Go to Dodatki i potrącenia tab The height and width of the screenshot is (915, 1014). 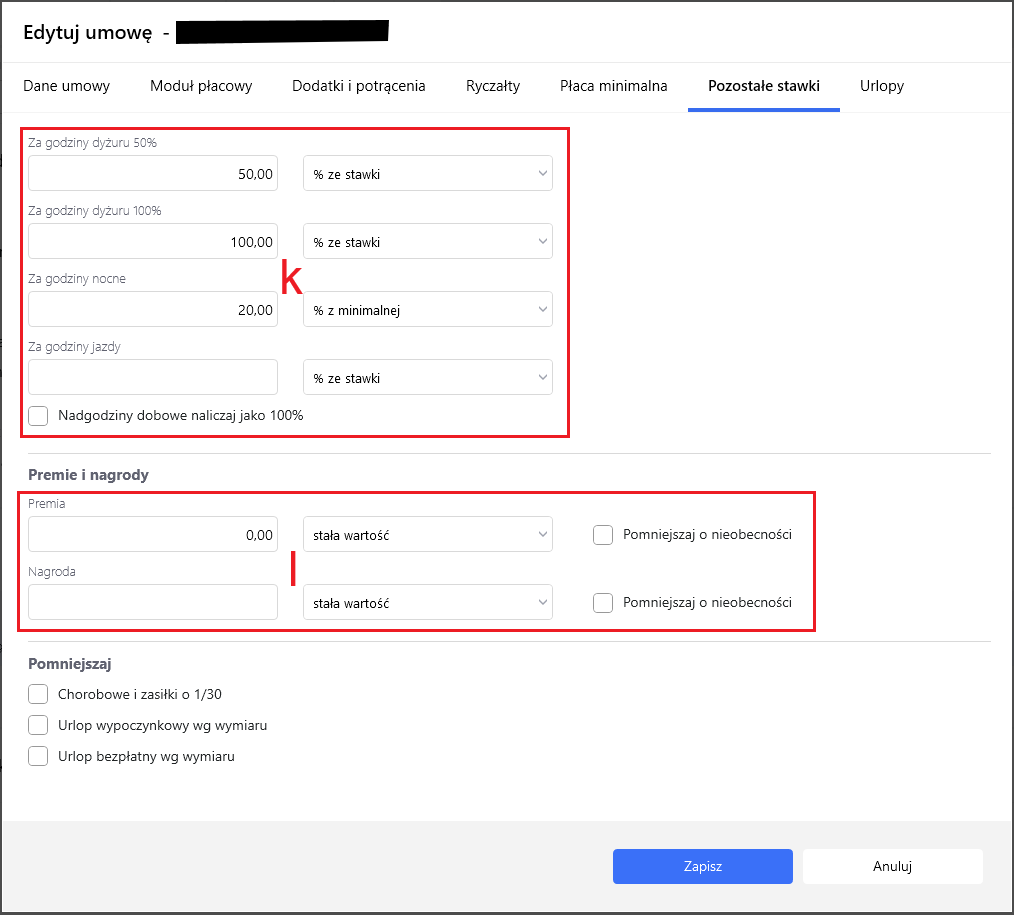pos(358,86)
